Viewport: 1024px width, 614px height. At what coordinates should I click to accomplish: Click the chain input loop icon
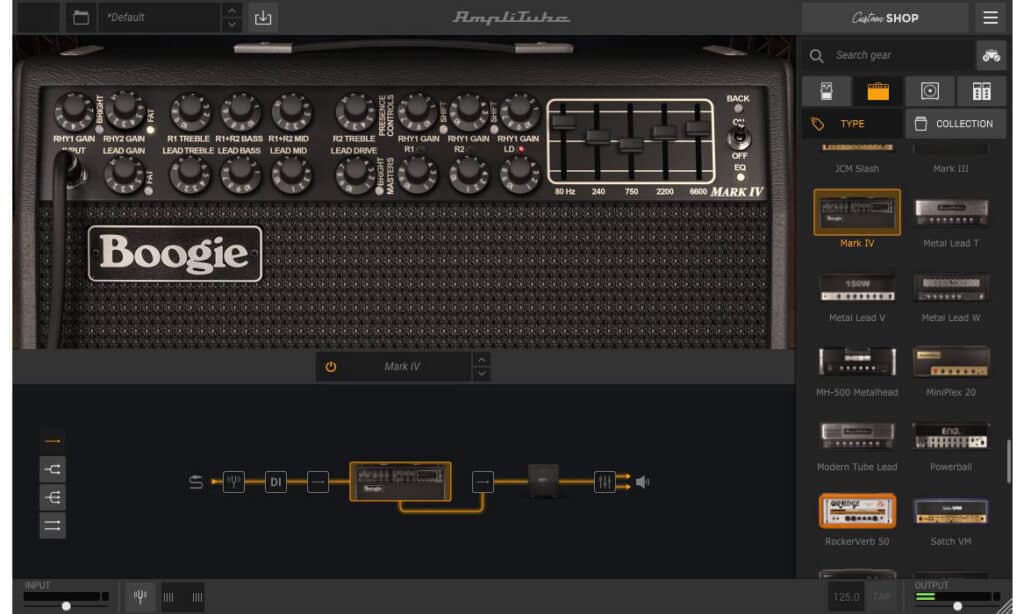[x=195, y=482]
